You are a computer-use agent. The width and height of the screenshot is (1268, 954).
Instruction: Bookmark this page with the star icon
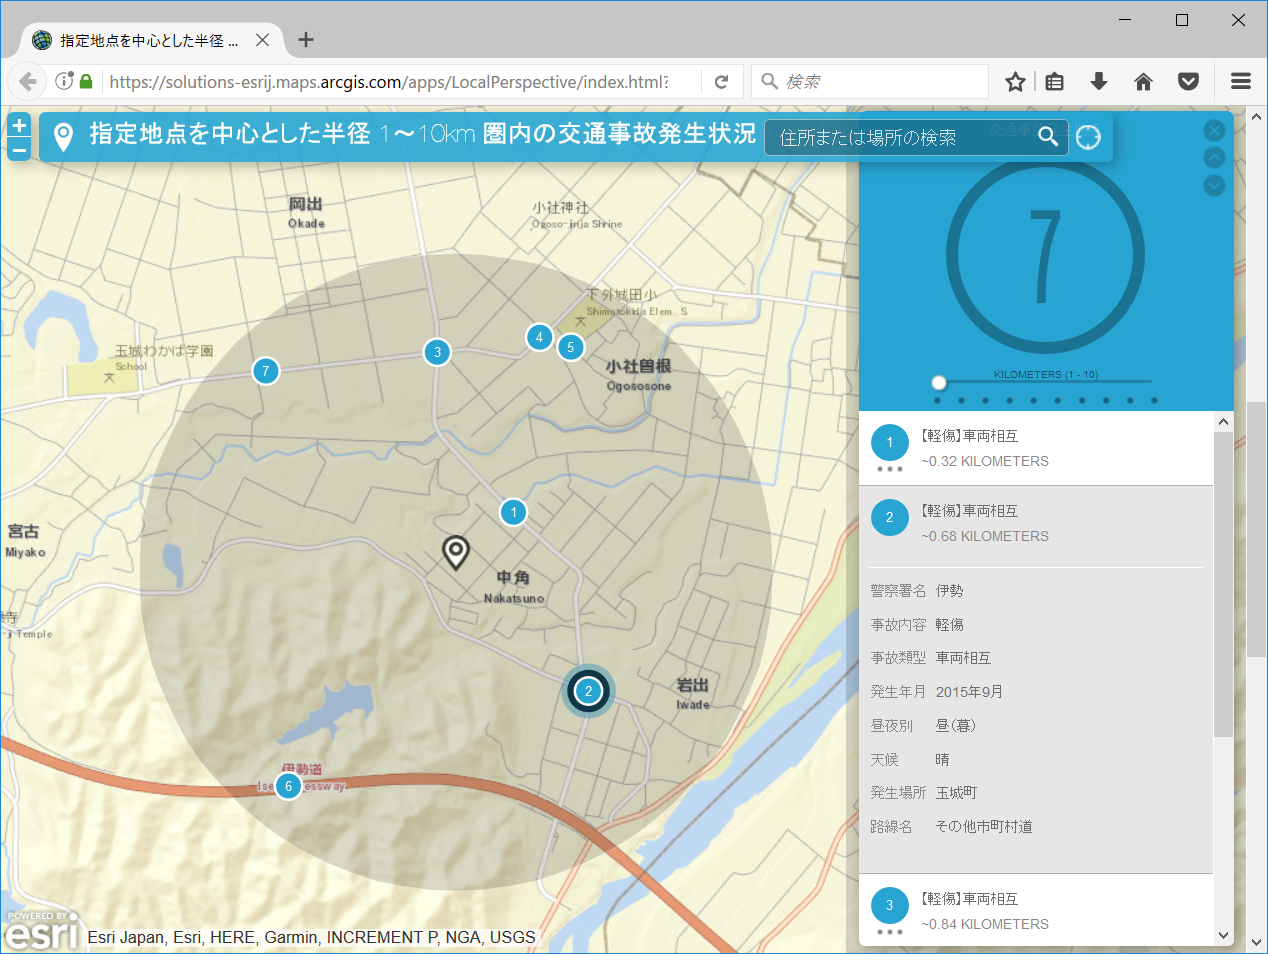(1015, 82)
